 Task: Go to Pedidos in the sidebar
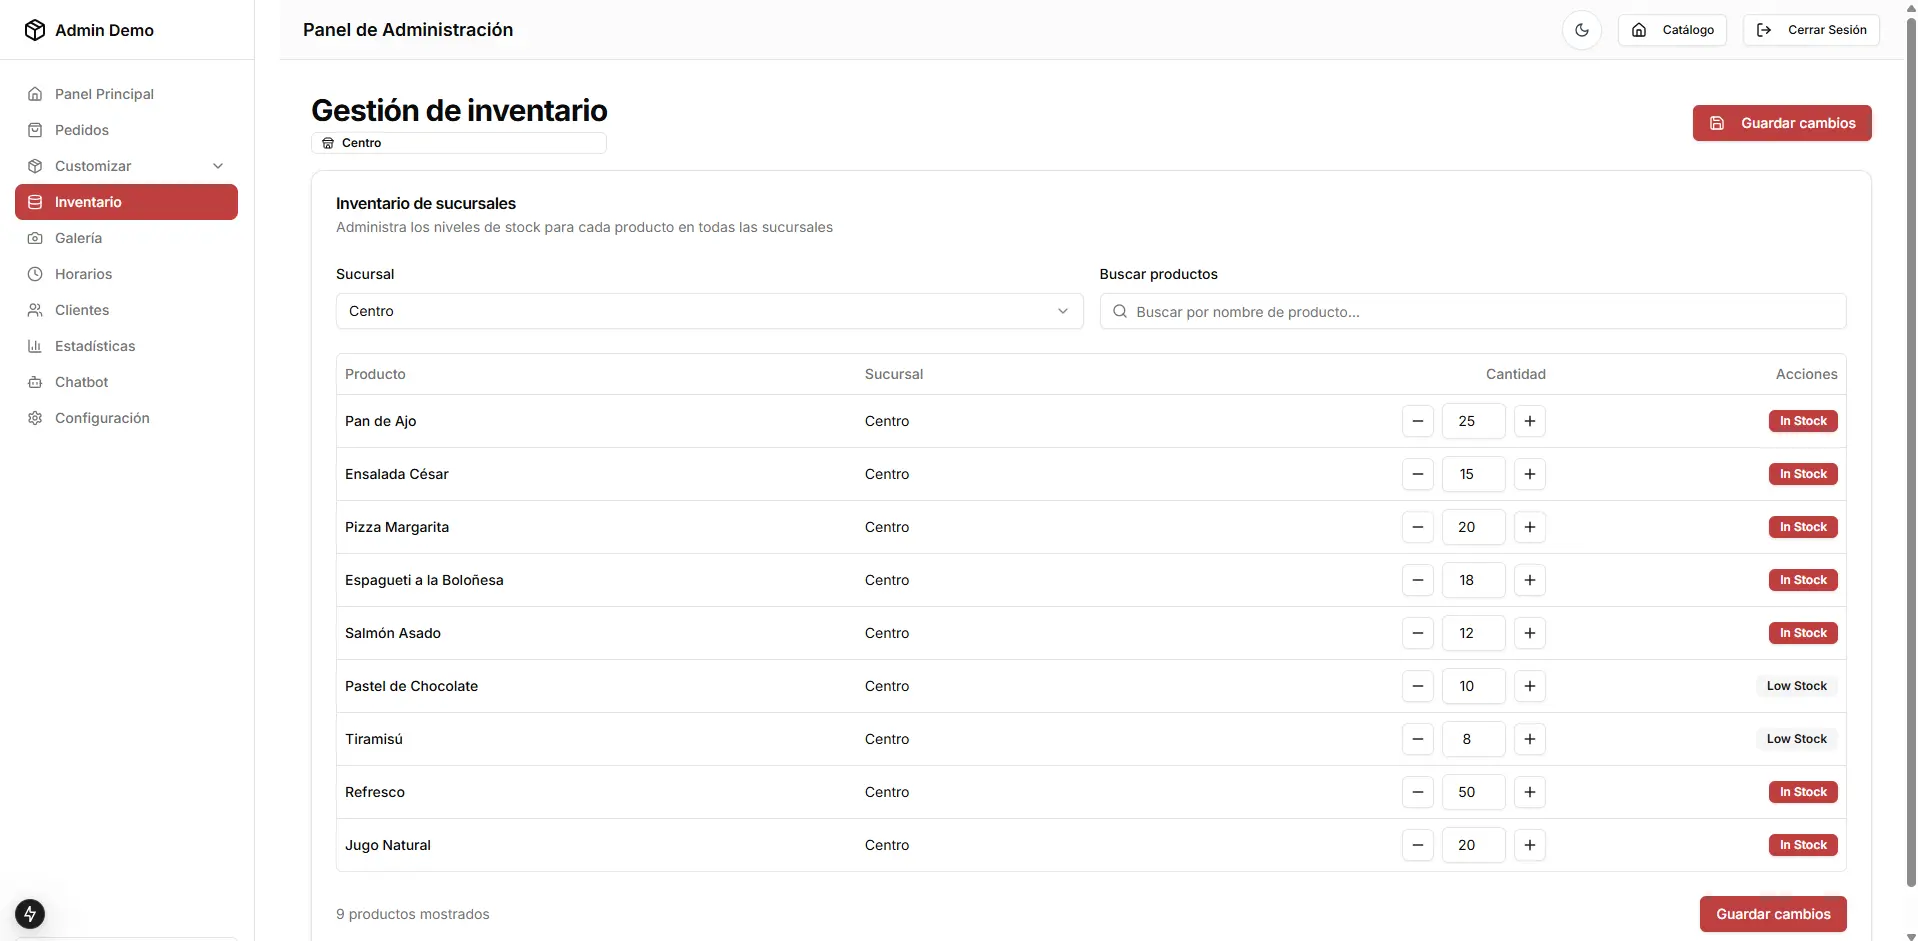click(82, 130)
